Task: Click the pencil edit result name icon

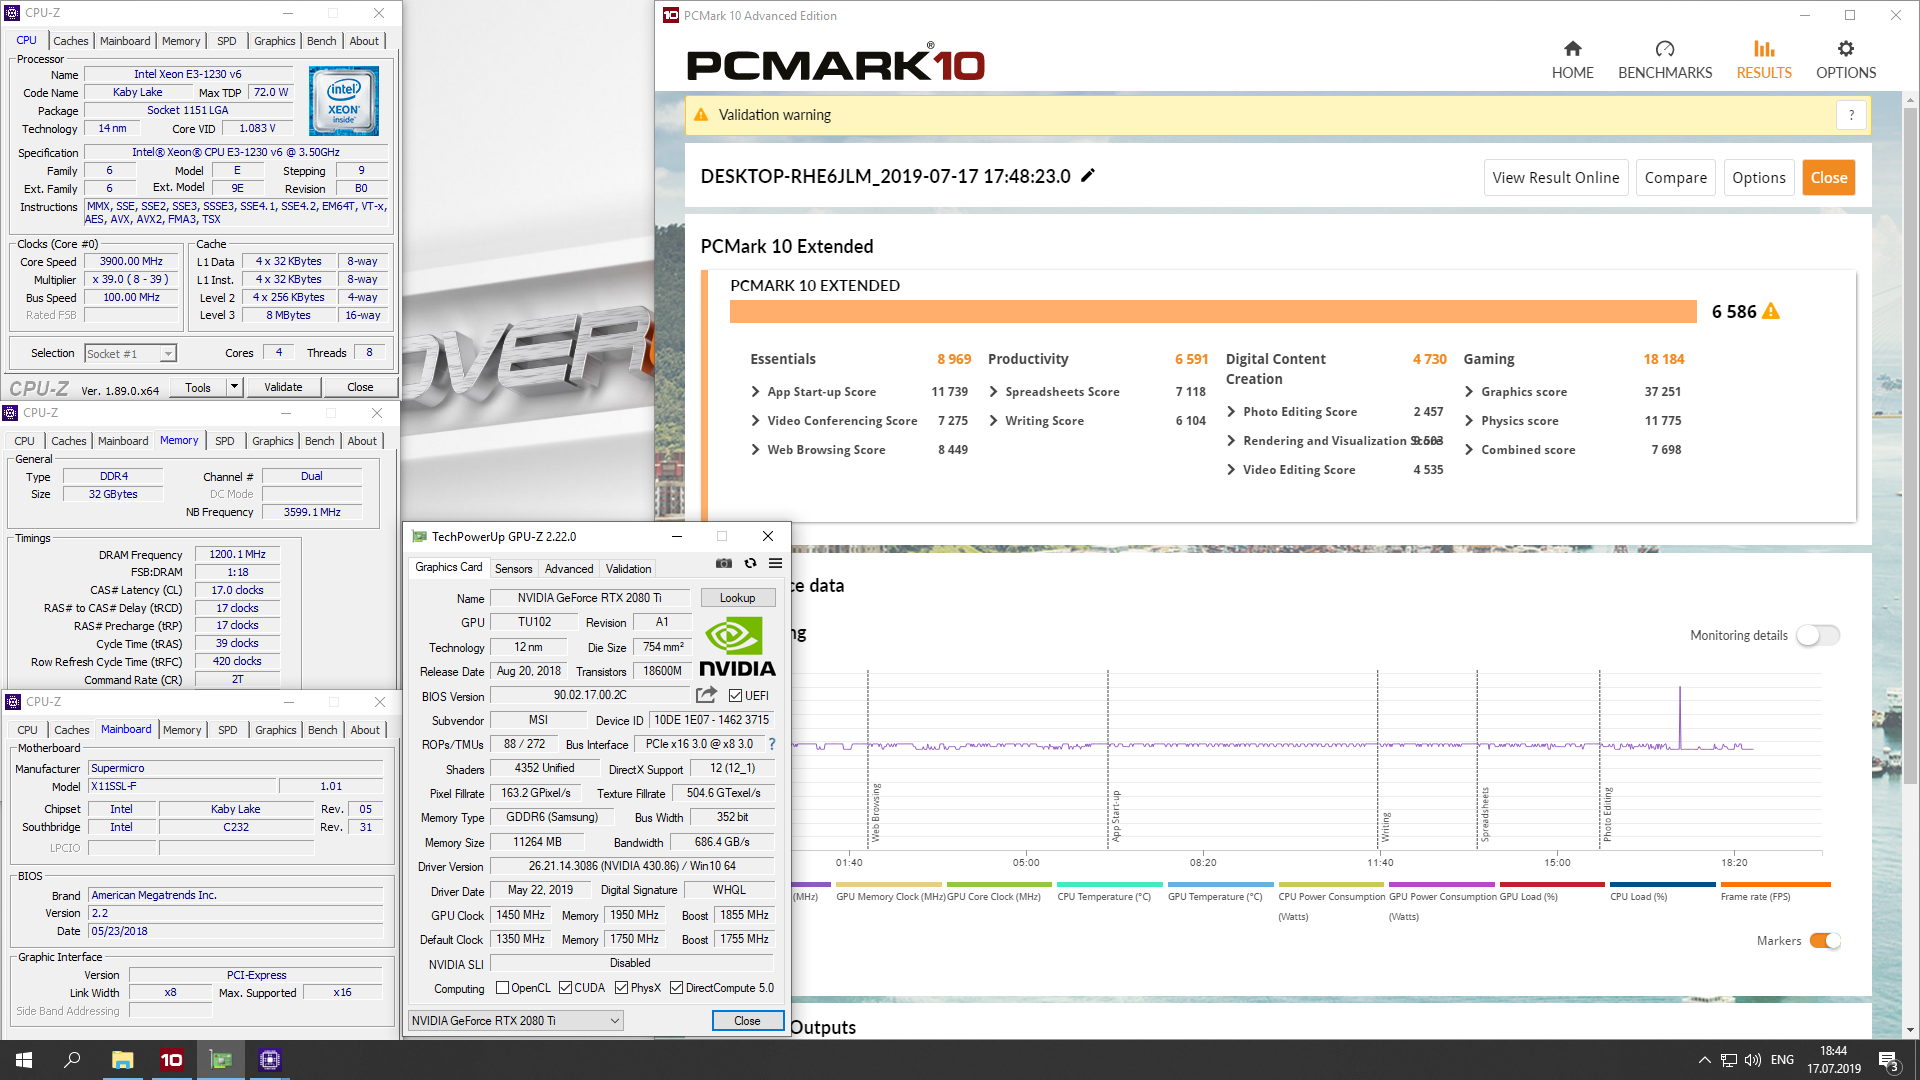Action: pos(1088,175)
